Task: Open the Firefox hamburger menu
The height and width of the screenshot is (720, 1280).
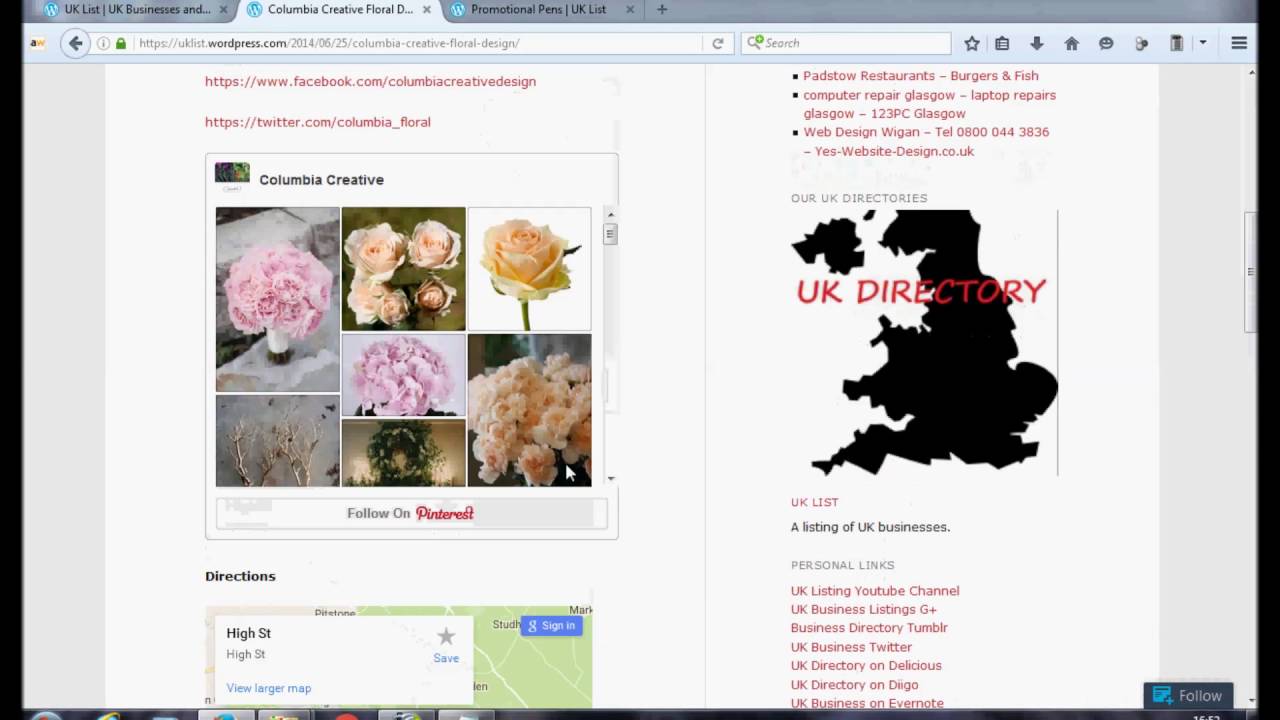Action: tap(1239, 43)
